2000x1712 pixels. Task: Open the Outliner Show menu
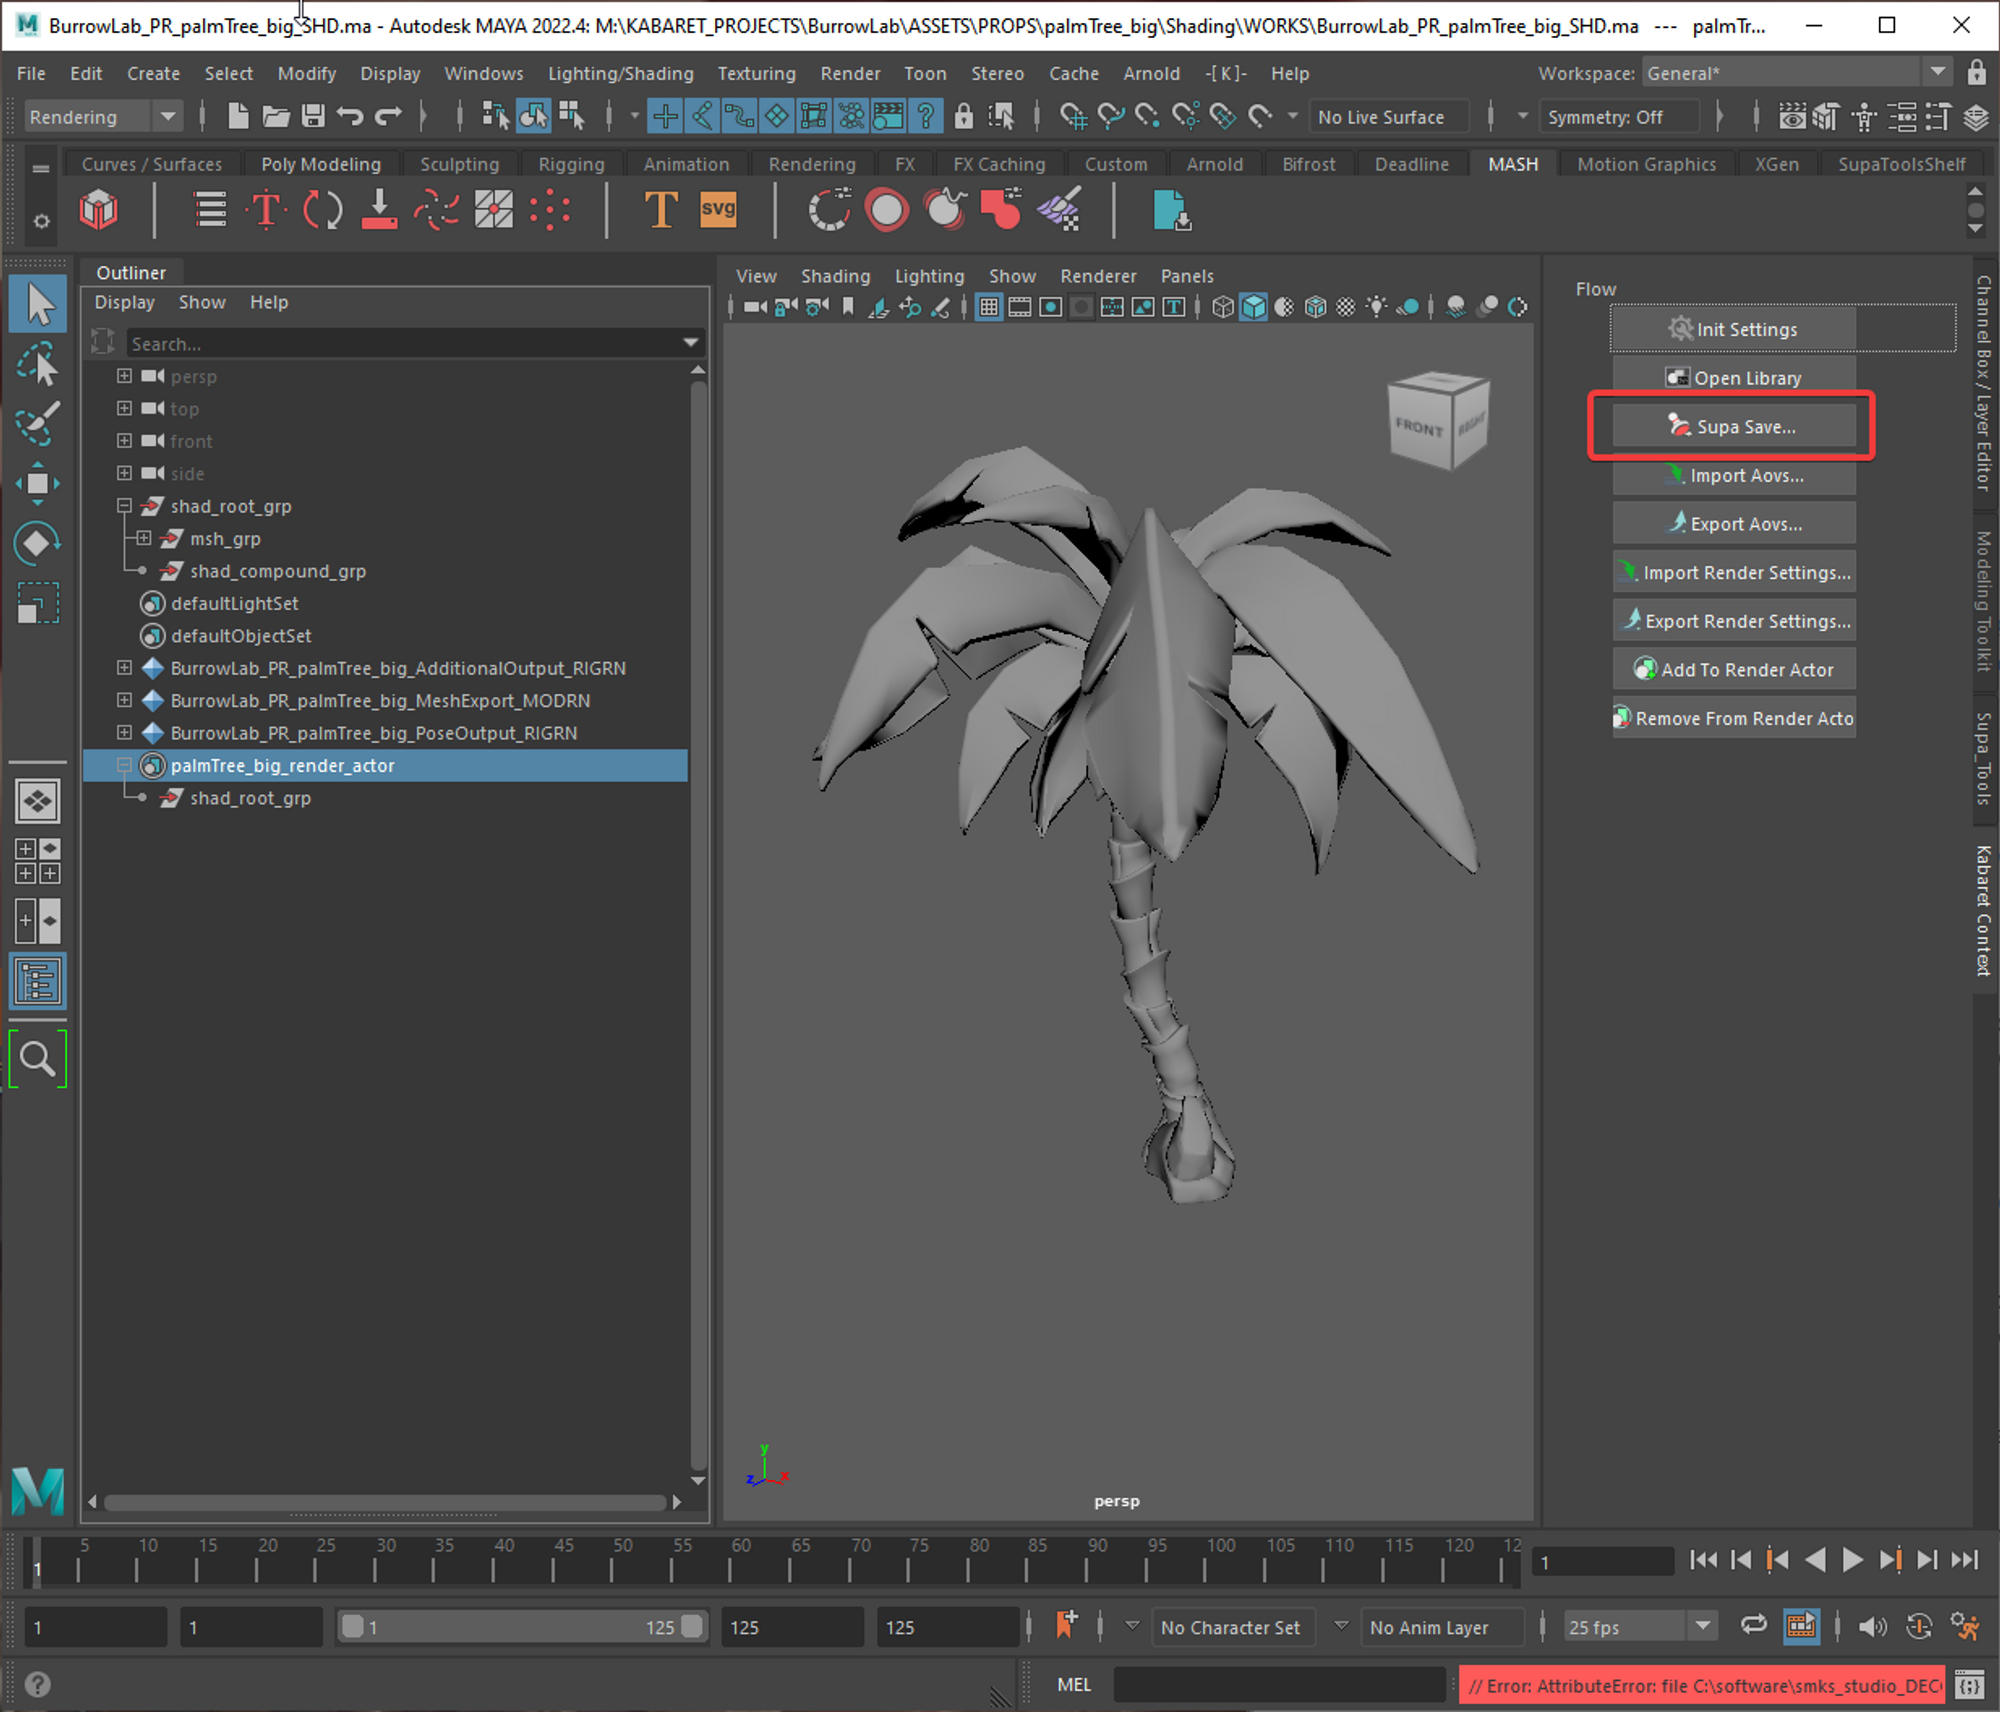(x=202, y=302)
